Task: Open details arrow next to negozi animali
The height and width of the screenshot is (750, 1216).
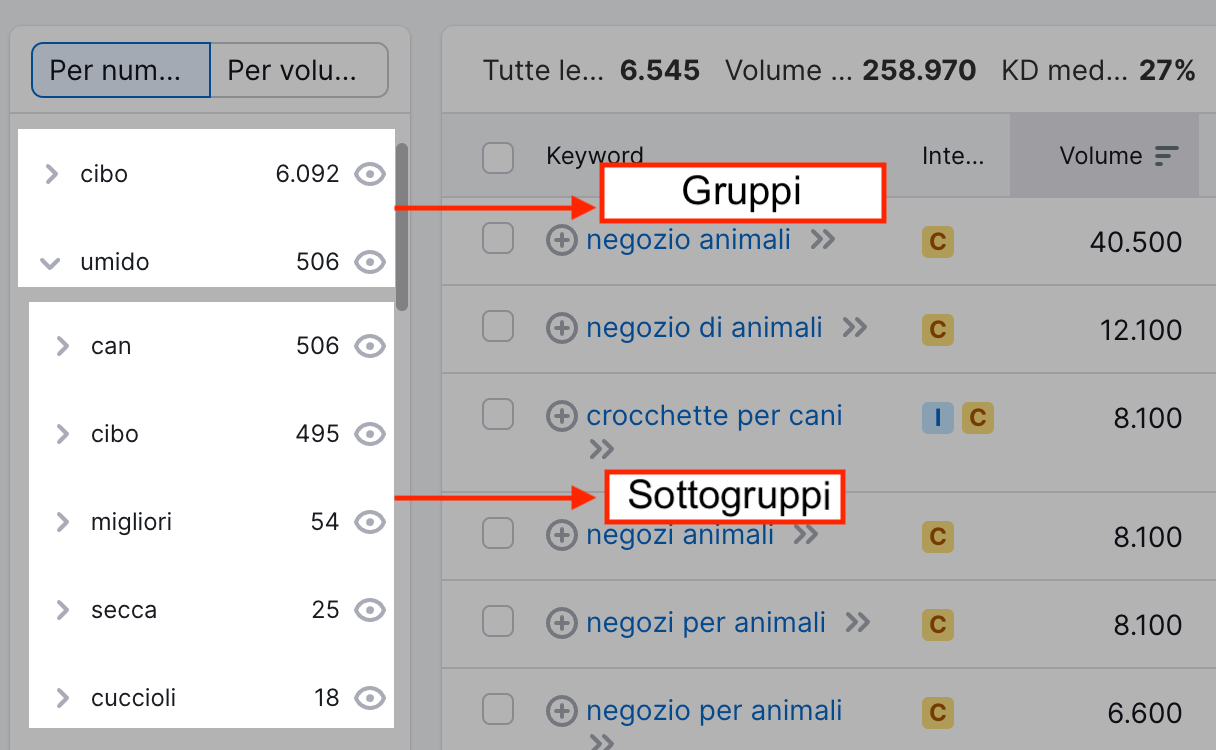Action: coord(808,535)
